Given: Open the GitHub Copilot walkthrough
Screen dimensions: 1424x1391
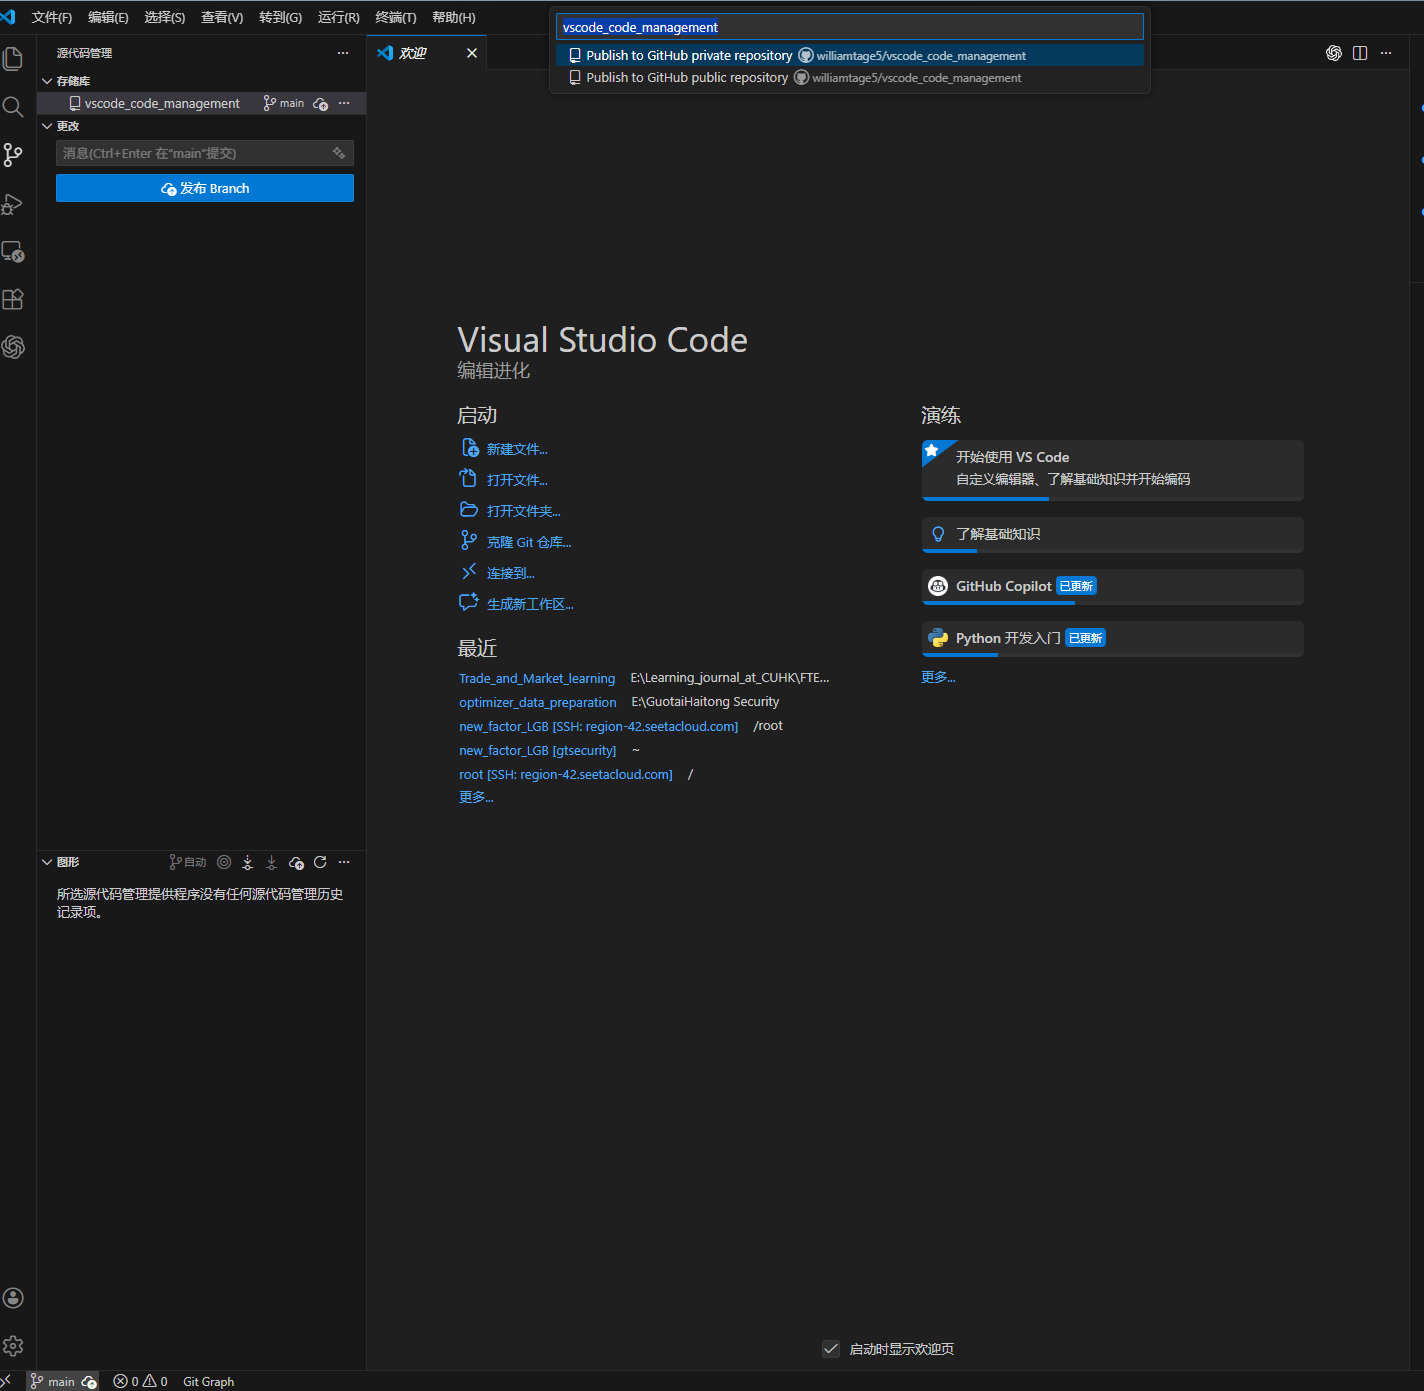Looking at the screenshot, I should [1112, 587].
